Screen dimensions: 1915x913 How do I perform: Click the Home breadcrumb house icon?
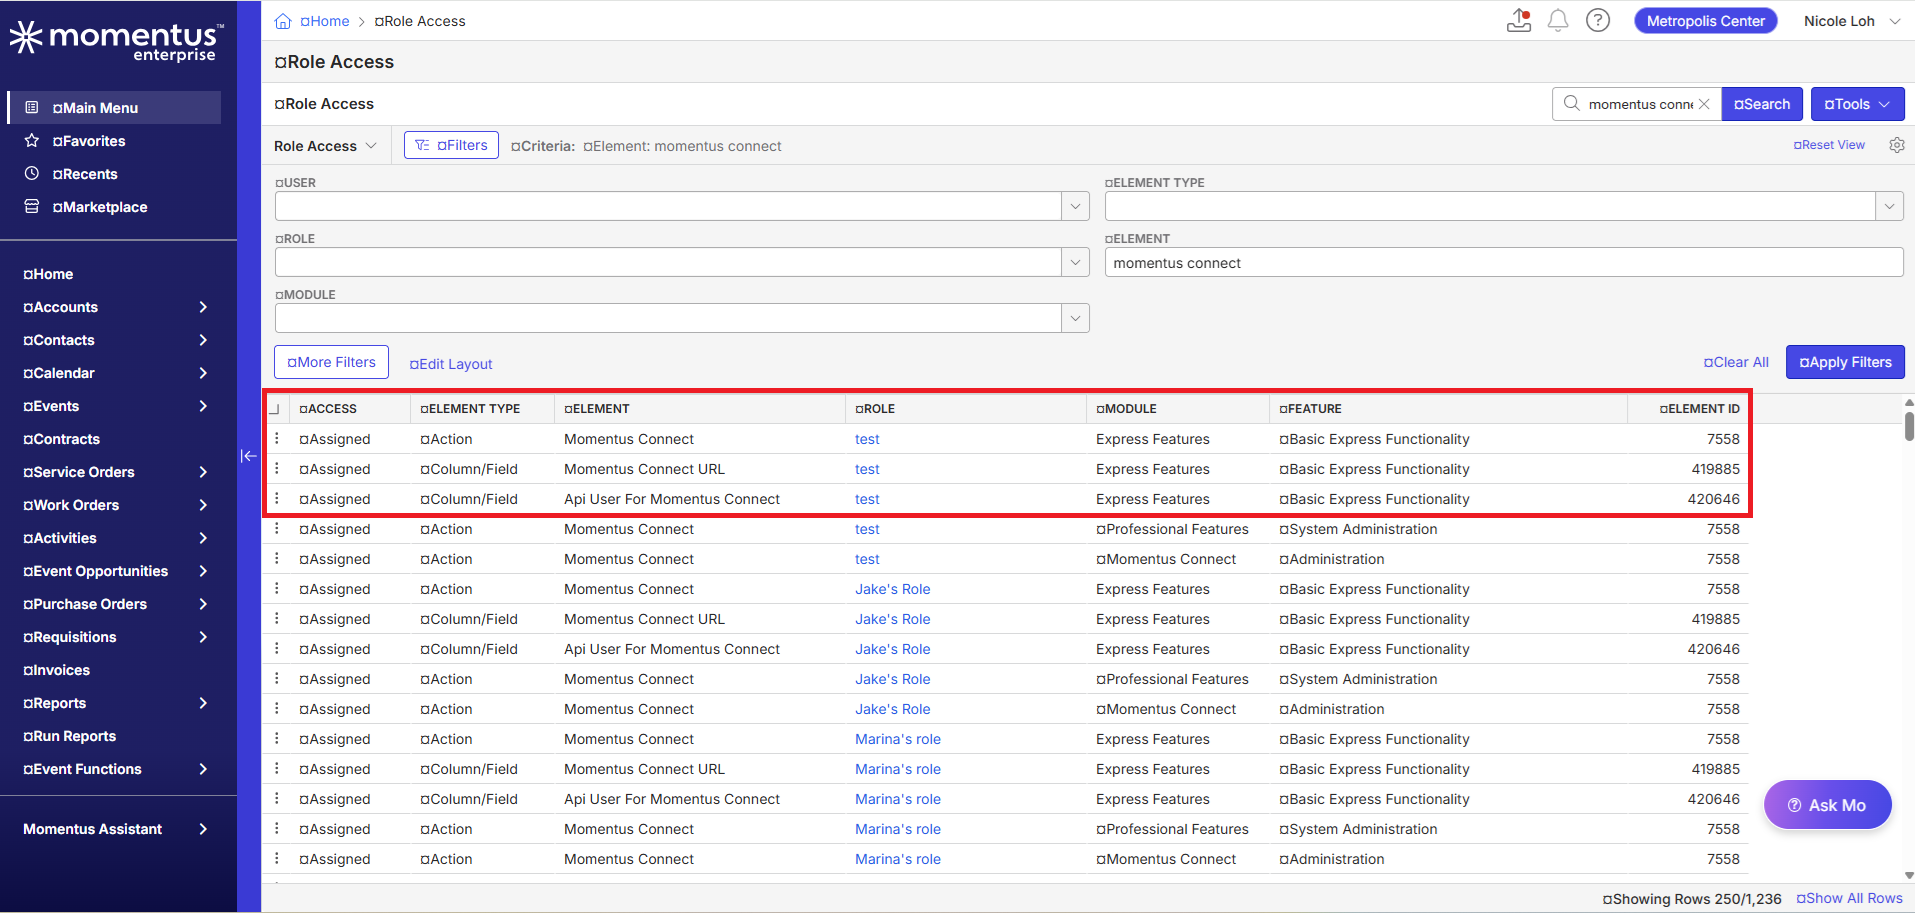[x=283, y=21]
